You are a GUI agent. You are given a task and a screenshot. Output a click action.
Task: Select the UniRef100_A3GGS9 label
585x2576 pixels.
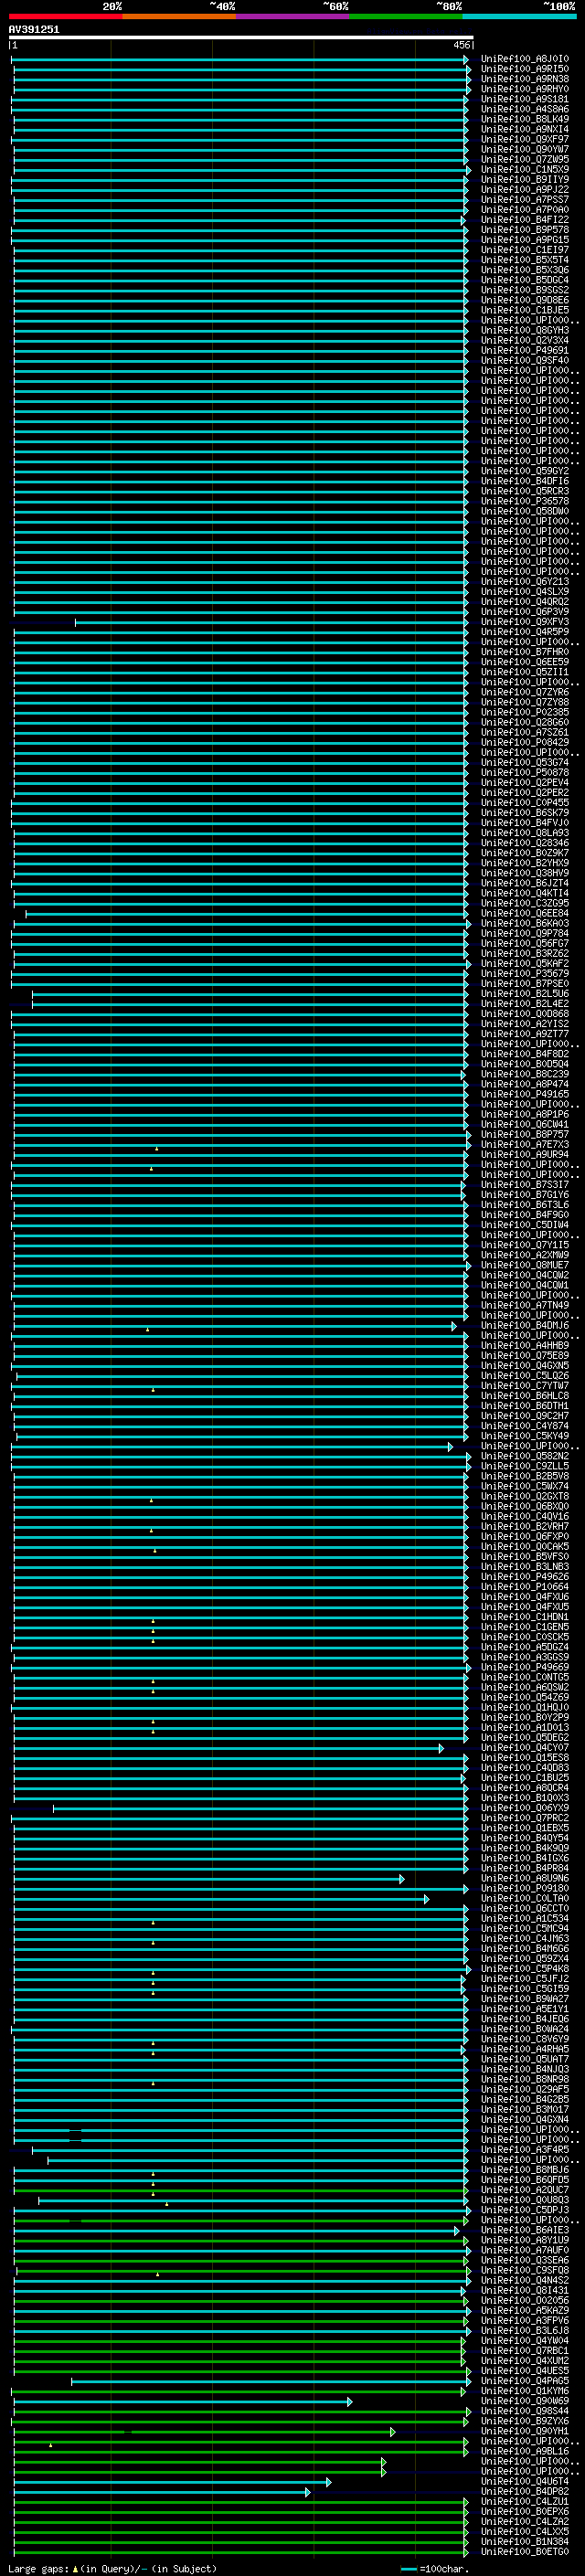click(x=525, y=1657)
